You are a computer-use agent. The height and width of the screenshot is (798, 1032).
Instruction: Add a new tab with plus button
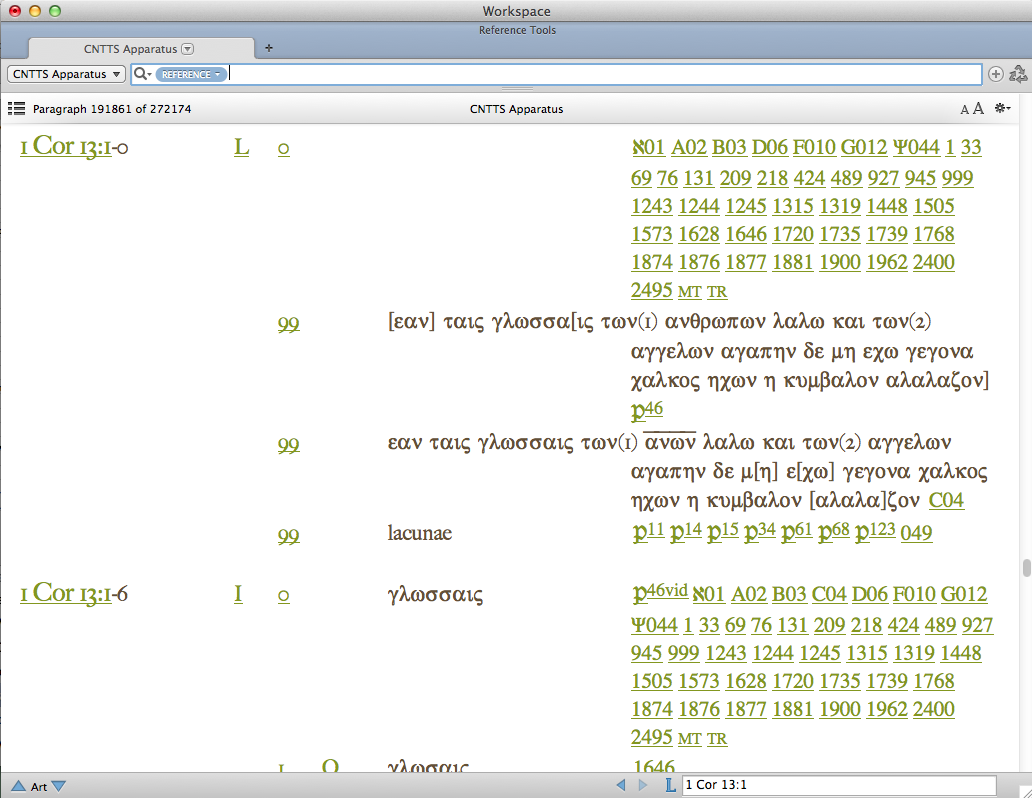tap(268, 48)
